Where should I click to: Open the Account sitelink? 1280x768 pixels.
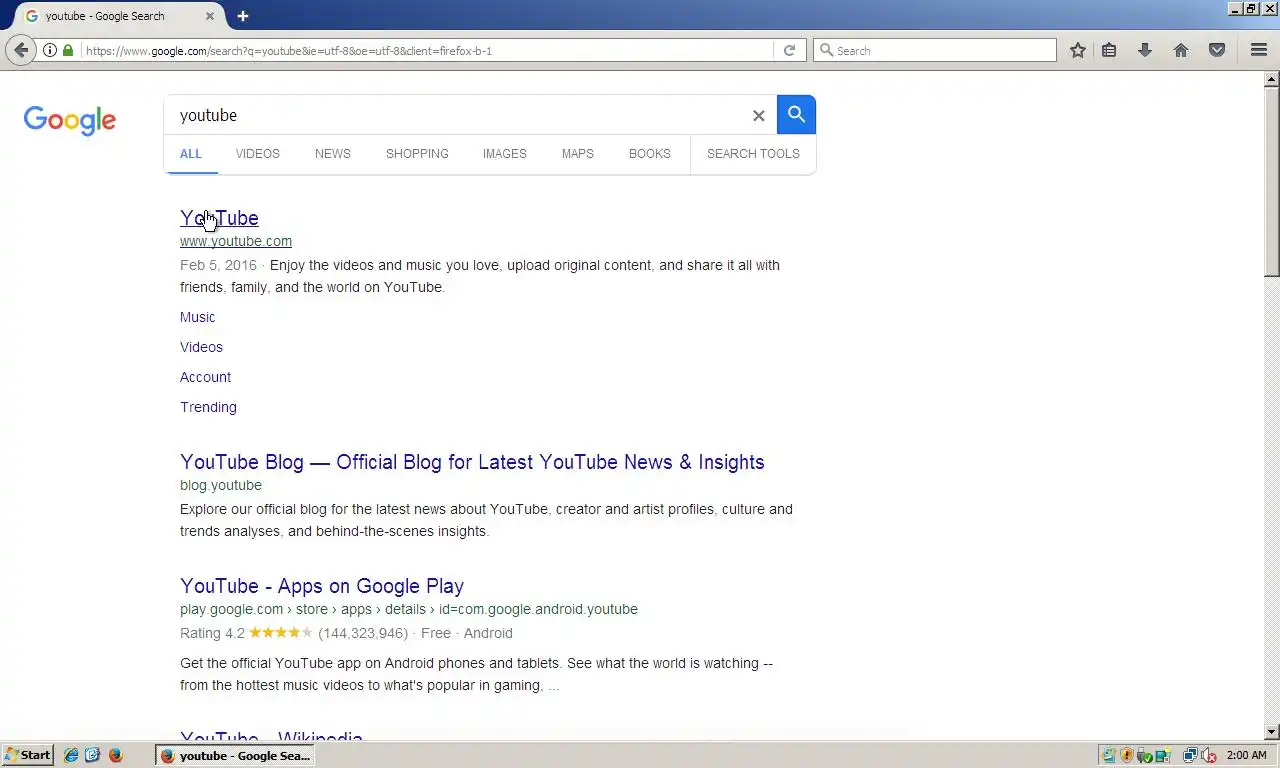coord(205,377)
